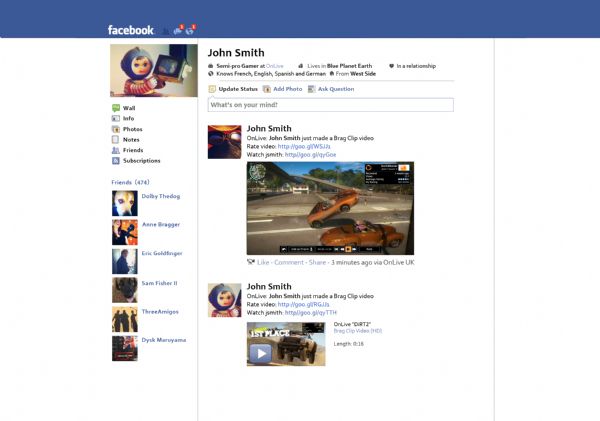Click John Smith's profile picture
The height and width of the screenshot is (421, 600).
point(153,70)
